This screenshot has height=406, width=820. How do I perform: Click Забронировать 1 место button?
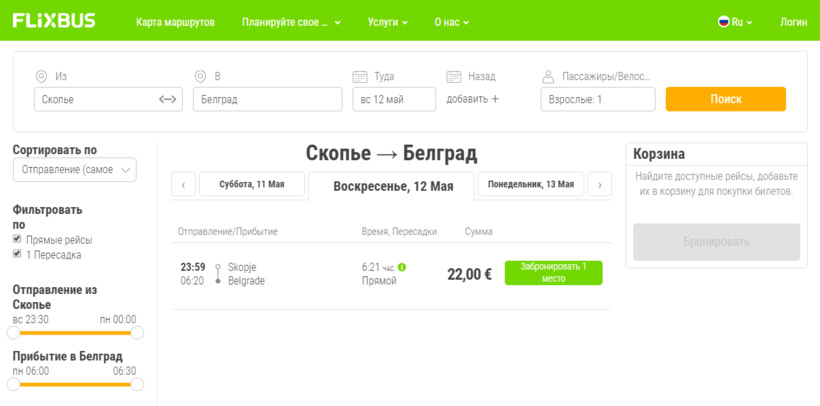click(x=553, y=273)
